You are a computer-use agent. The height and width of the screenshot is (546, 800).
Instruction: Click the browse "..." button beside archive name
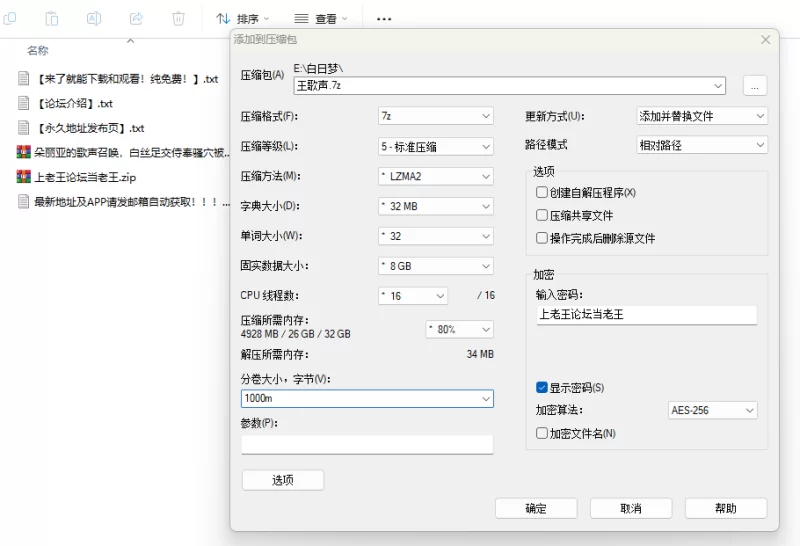coord(755,86)
